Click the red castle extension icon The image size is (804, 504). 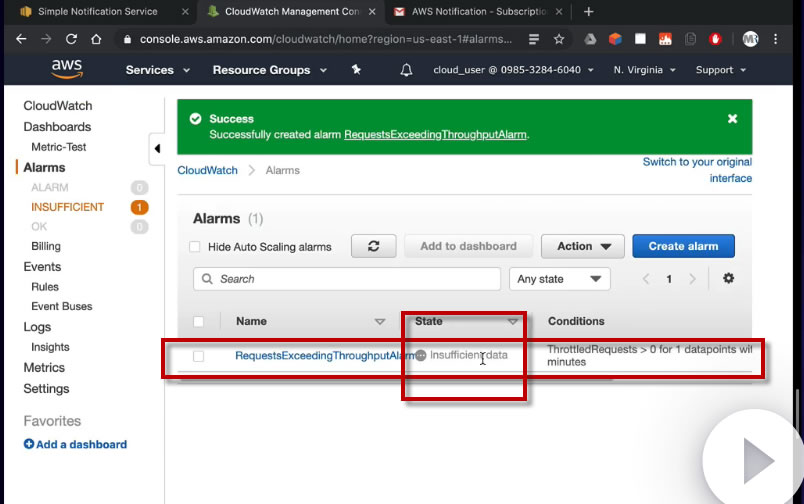(x=665, y=39)
